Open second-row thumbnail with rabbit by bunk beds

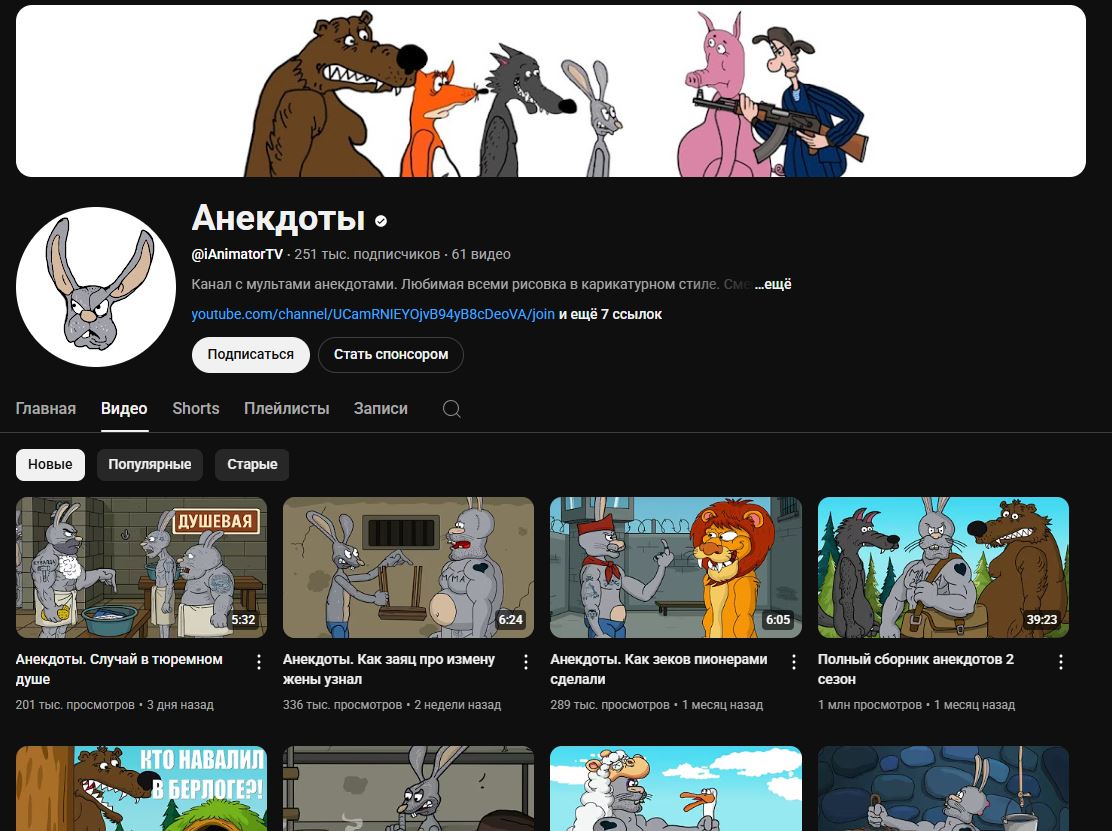point(408,788)
